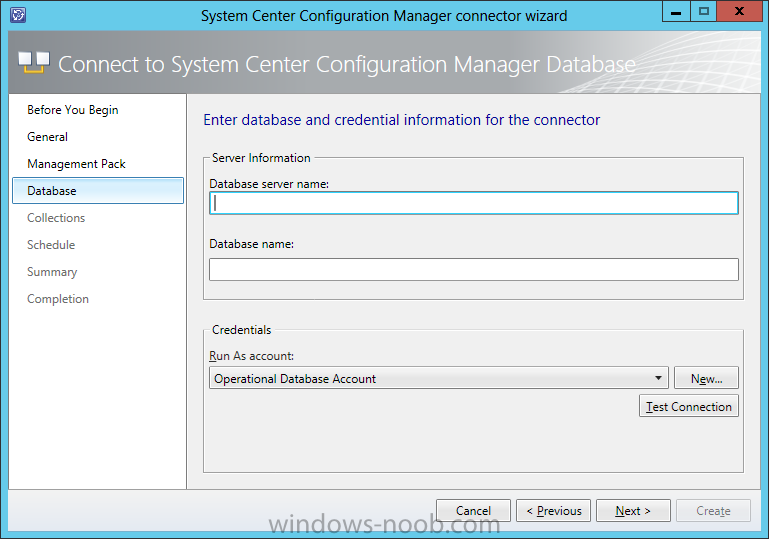
Task: Click the 'Server Information' group heading
Action: [261, 158]
